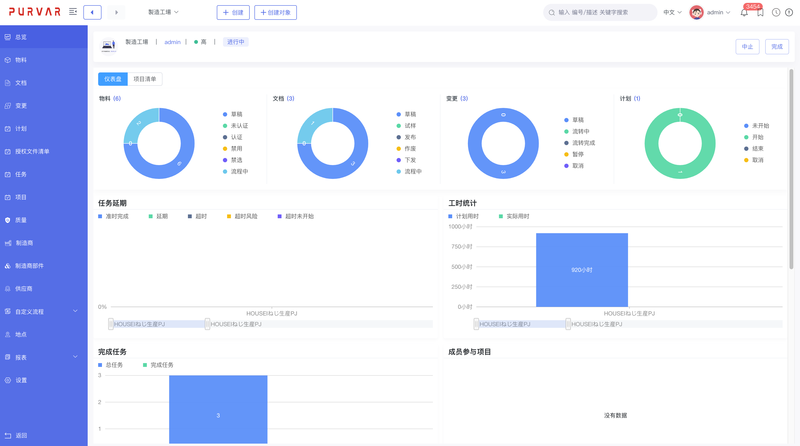
Task: Switch to the 仪表盘 dashboard tab
Action: click(113, 79)
